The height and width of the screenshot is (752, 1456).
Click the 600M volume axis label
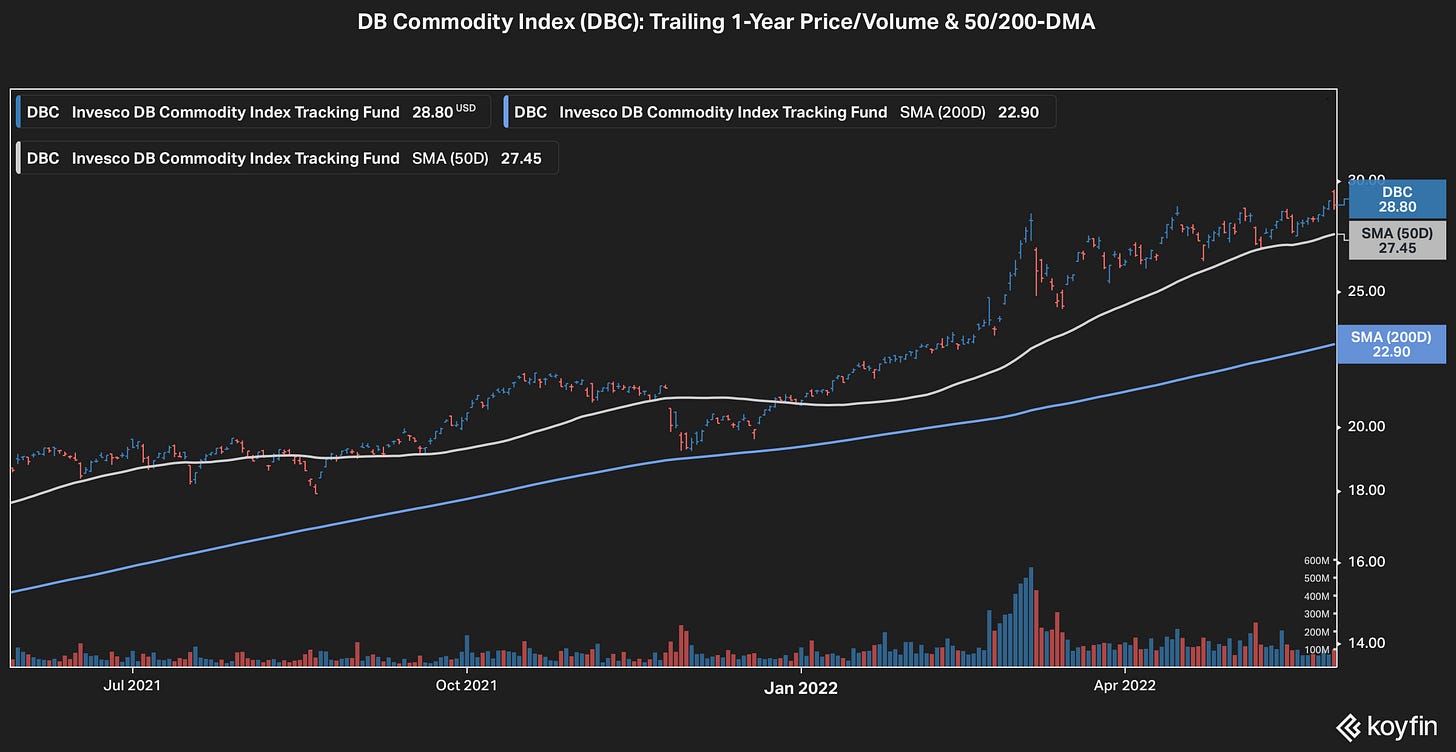(1316, 560)
